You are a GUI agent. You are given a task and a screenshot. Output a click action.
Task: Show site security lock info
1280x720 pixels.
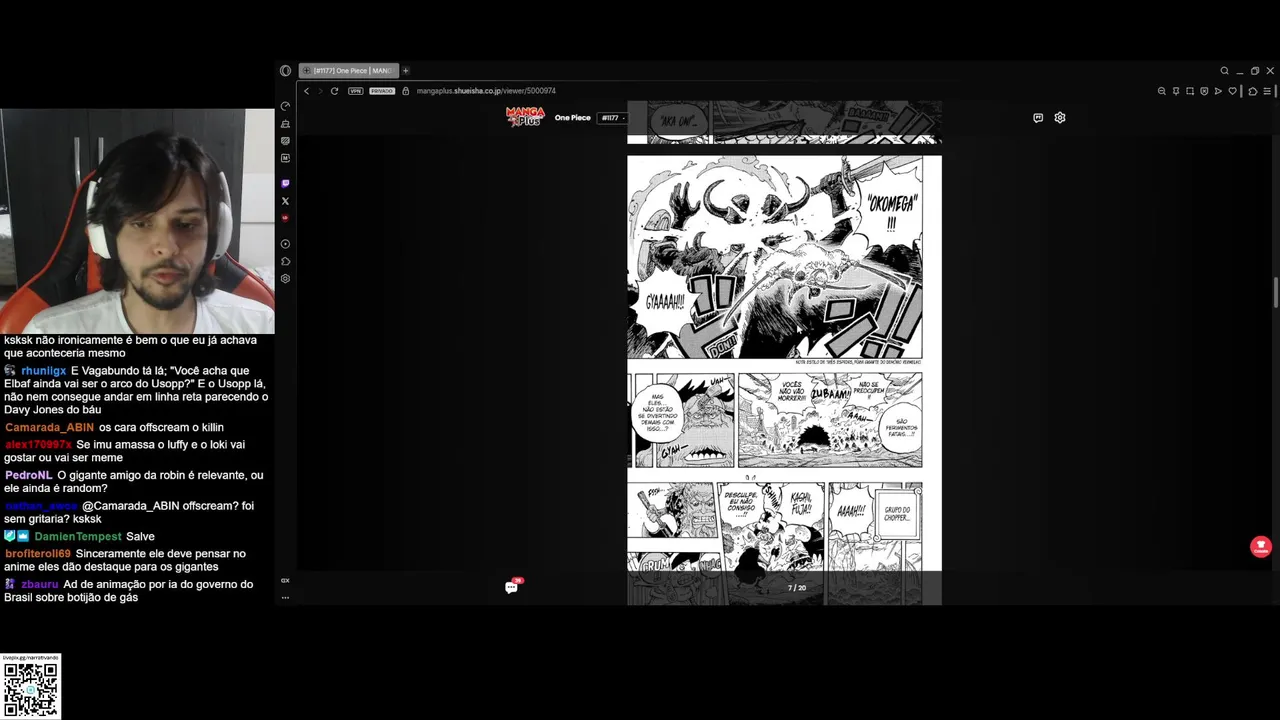click(406, 91)
